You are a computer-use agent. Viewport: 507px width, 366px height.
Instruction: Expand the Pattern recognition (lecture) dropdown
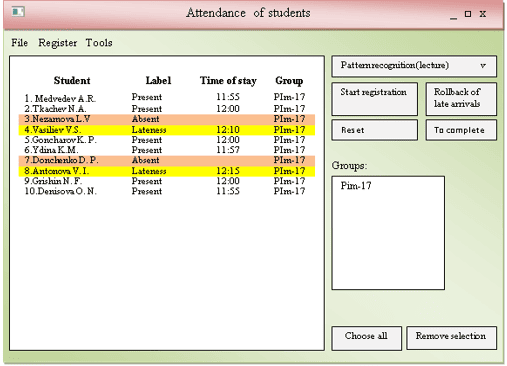click(x=414, y=66)
